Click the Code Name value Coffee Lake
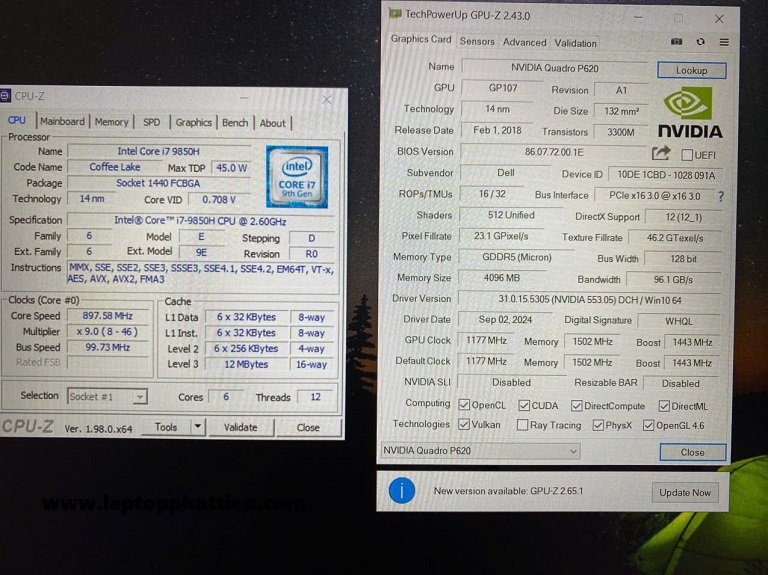768x575 pixels. coord(115,167)
